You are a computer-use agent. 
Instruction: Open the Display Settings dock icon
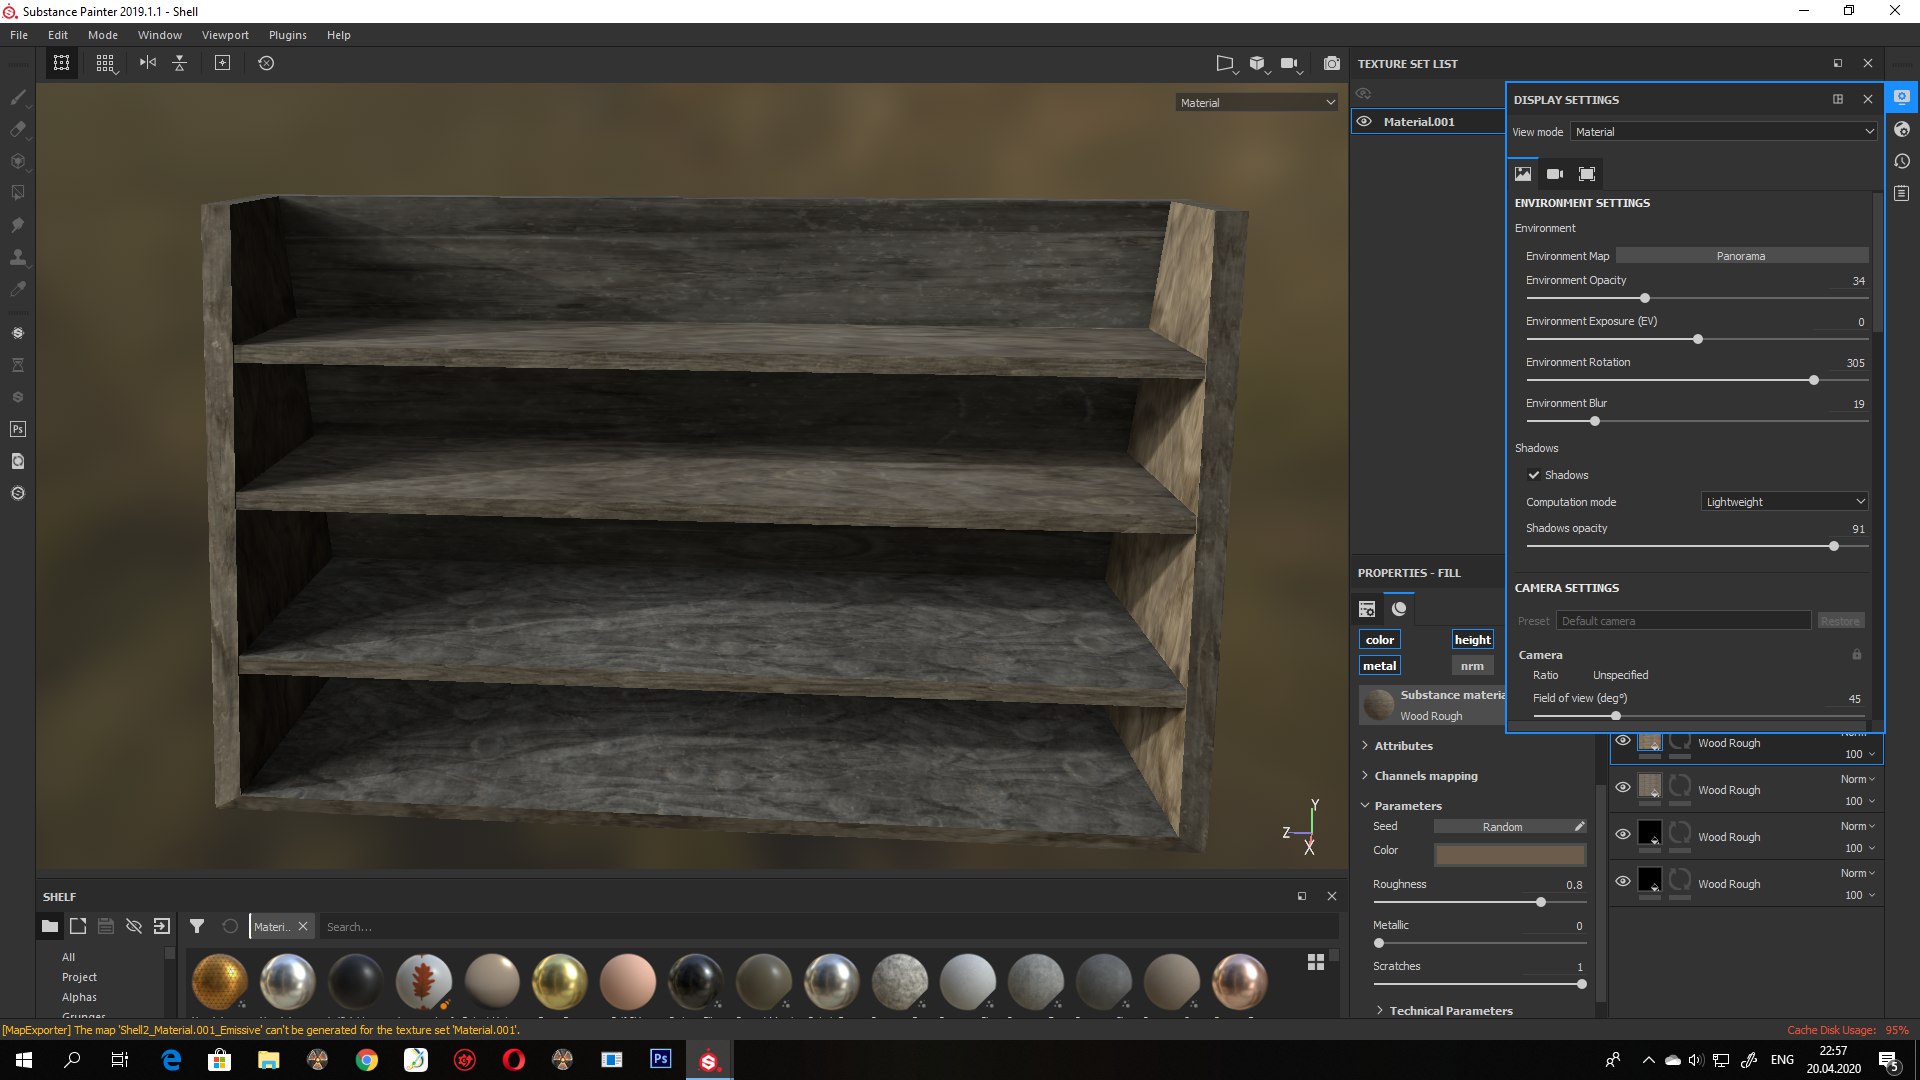pos(1901,97)
